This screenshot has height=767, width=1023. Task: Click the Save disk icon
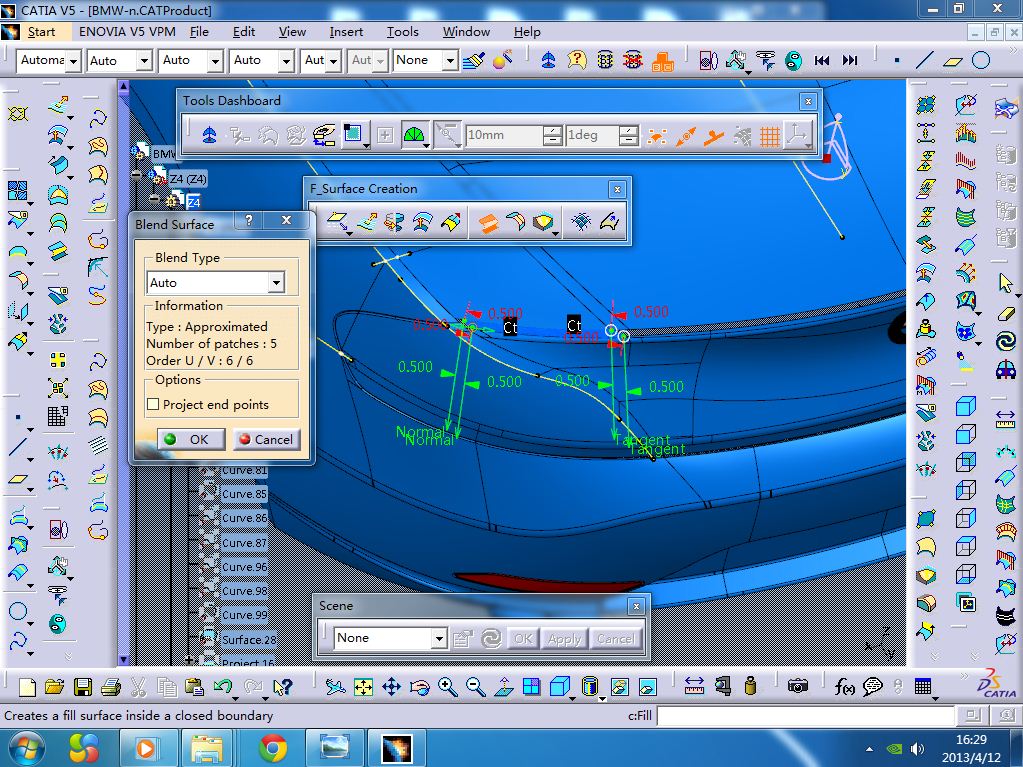point(83,687)
